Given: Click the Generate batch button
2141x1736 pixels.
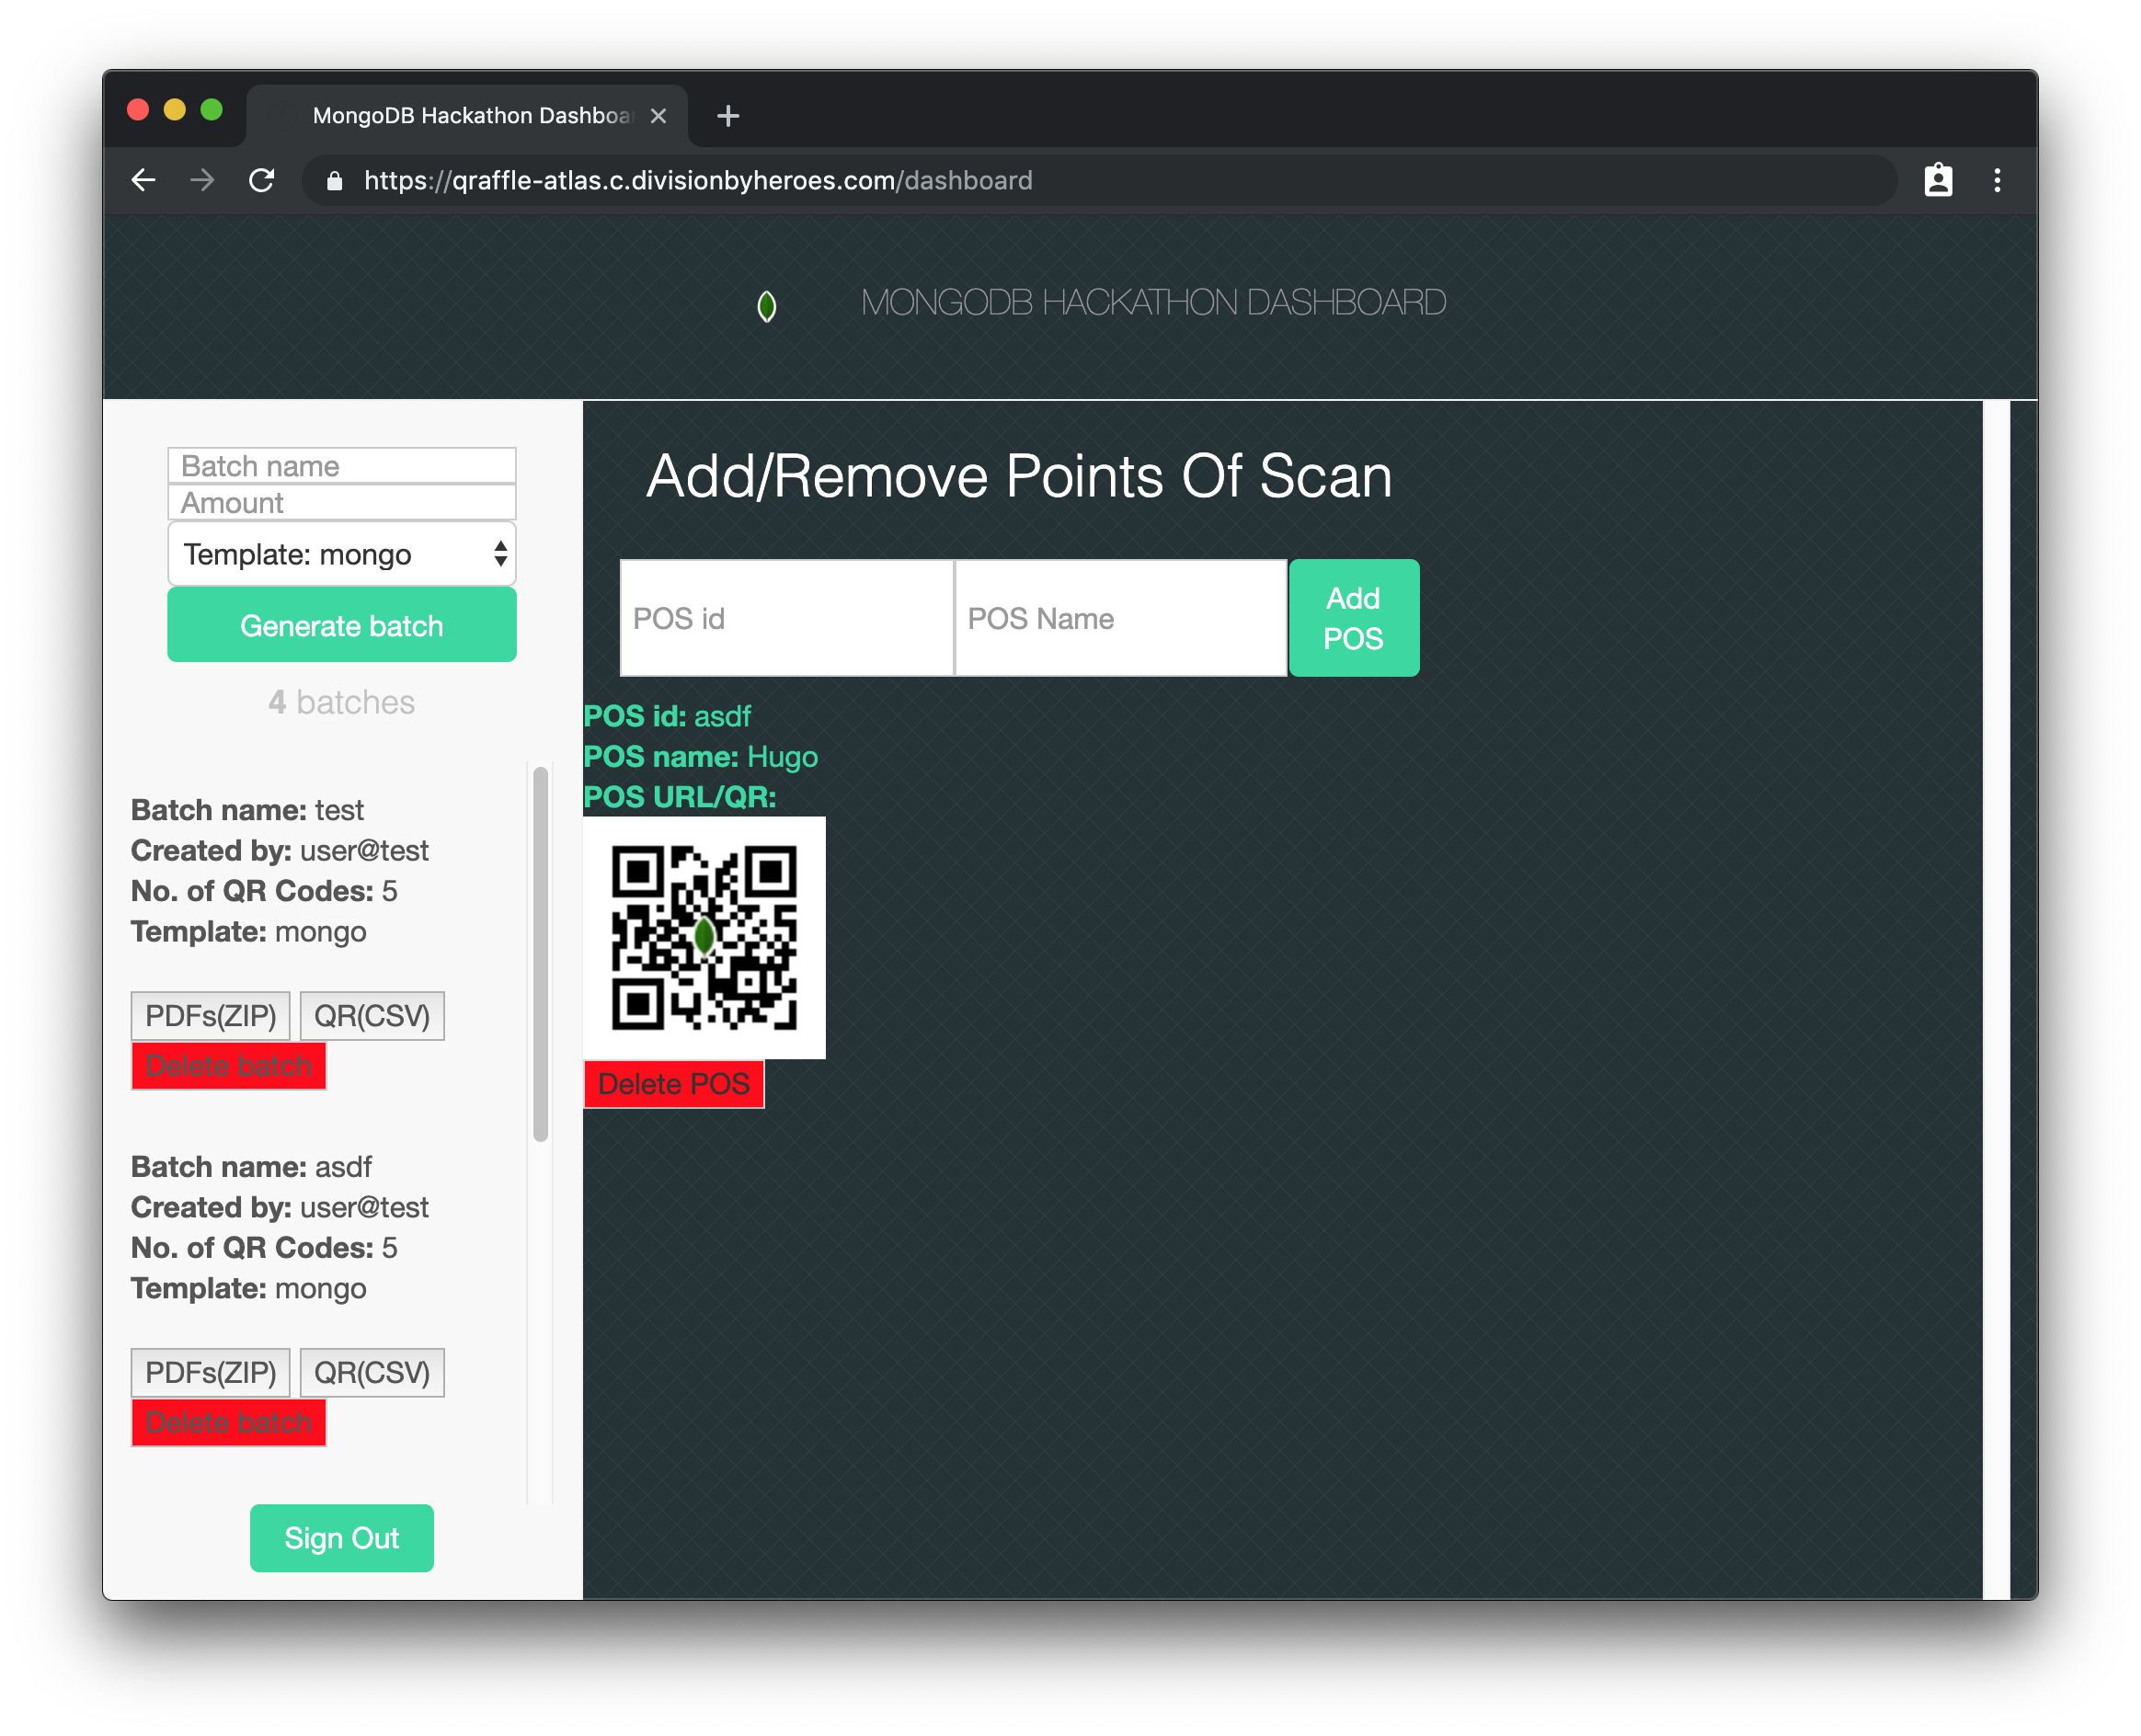Looking at the screenshot, I should 341,625.
